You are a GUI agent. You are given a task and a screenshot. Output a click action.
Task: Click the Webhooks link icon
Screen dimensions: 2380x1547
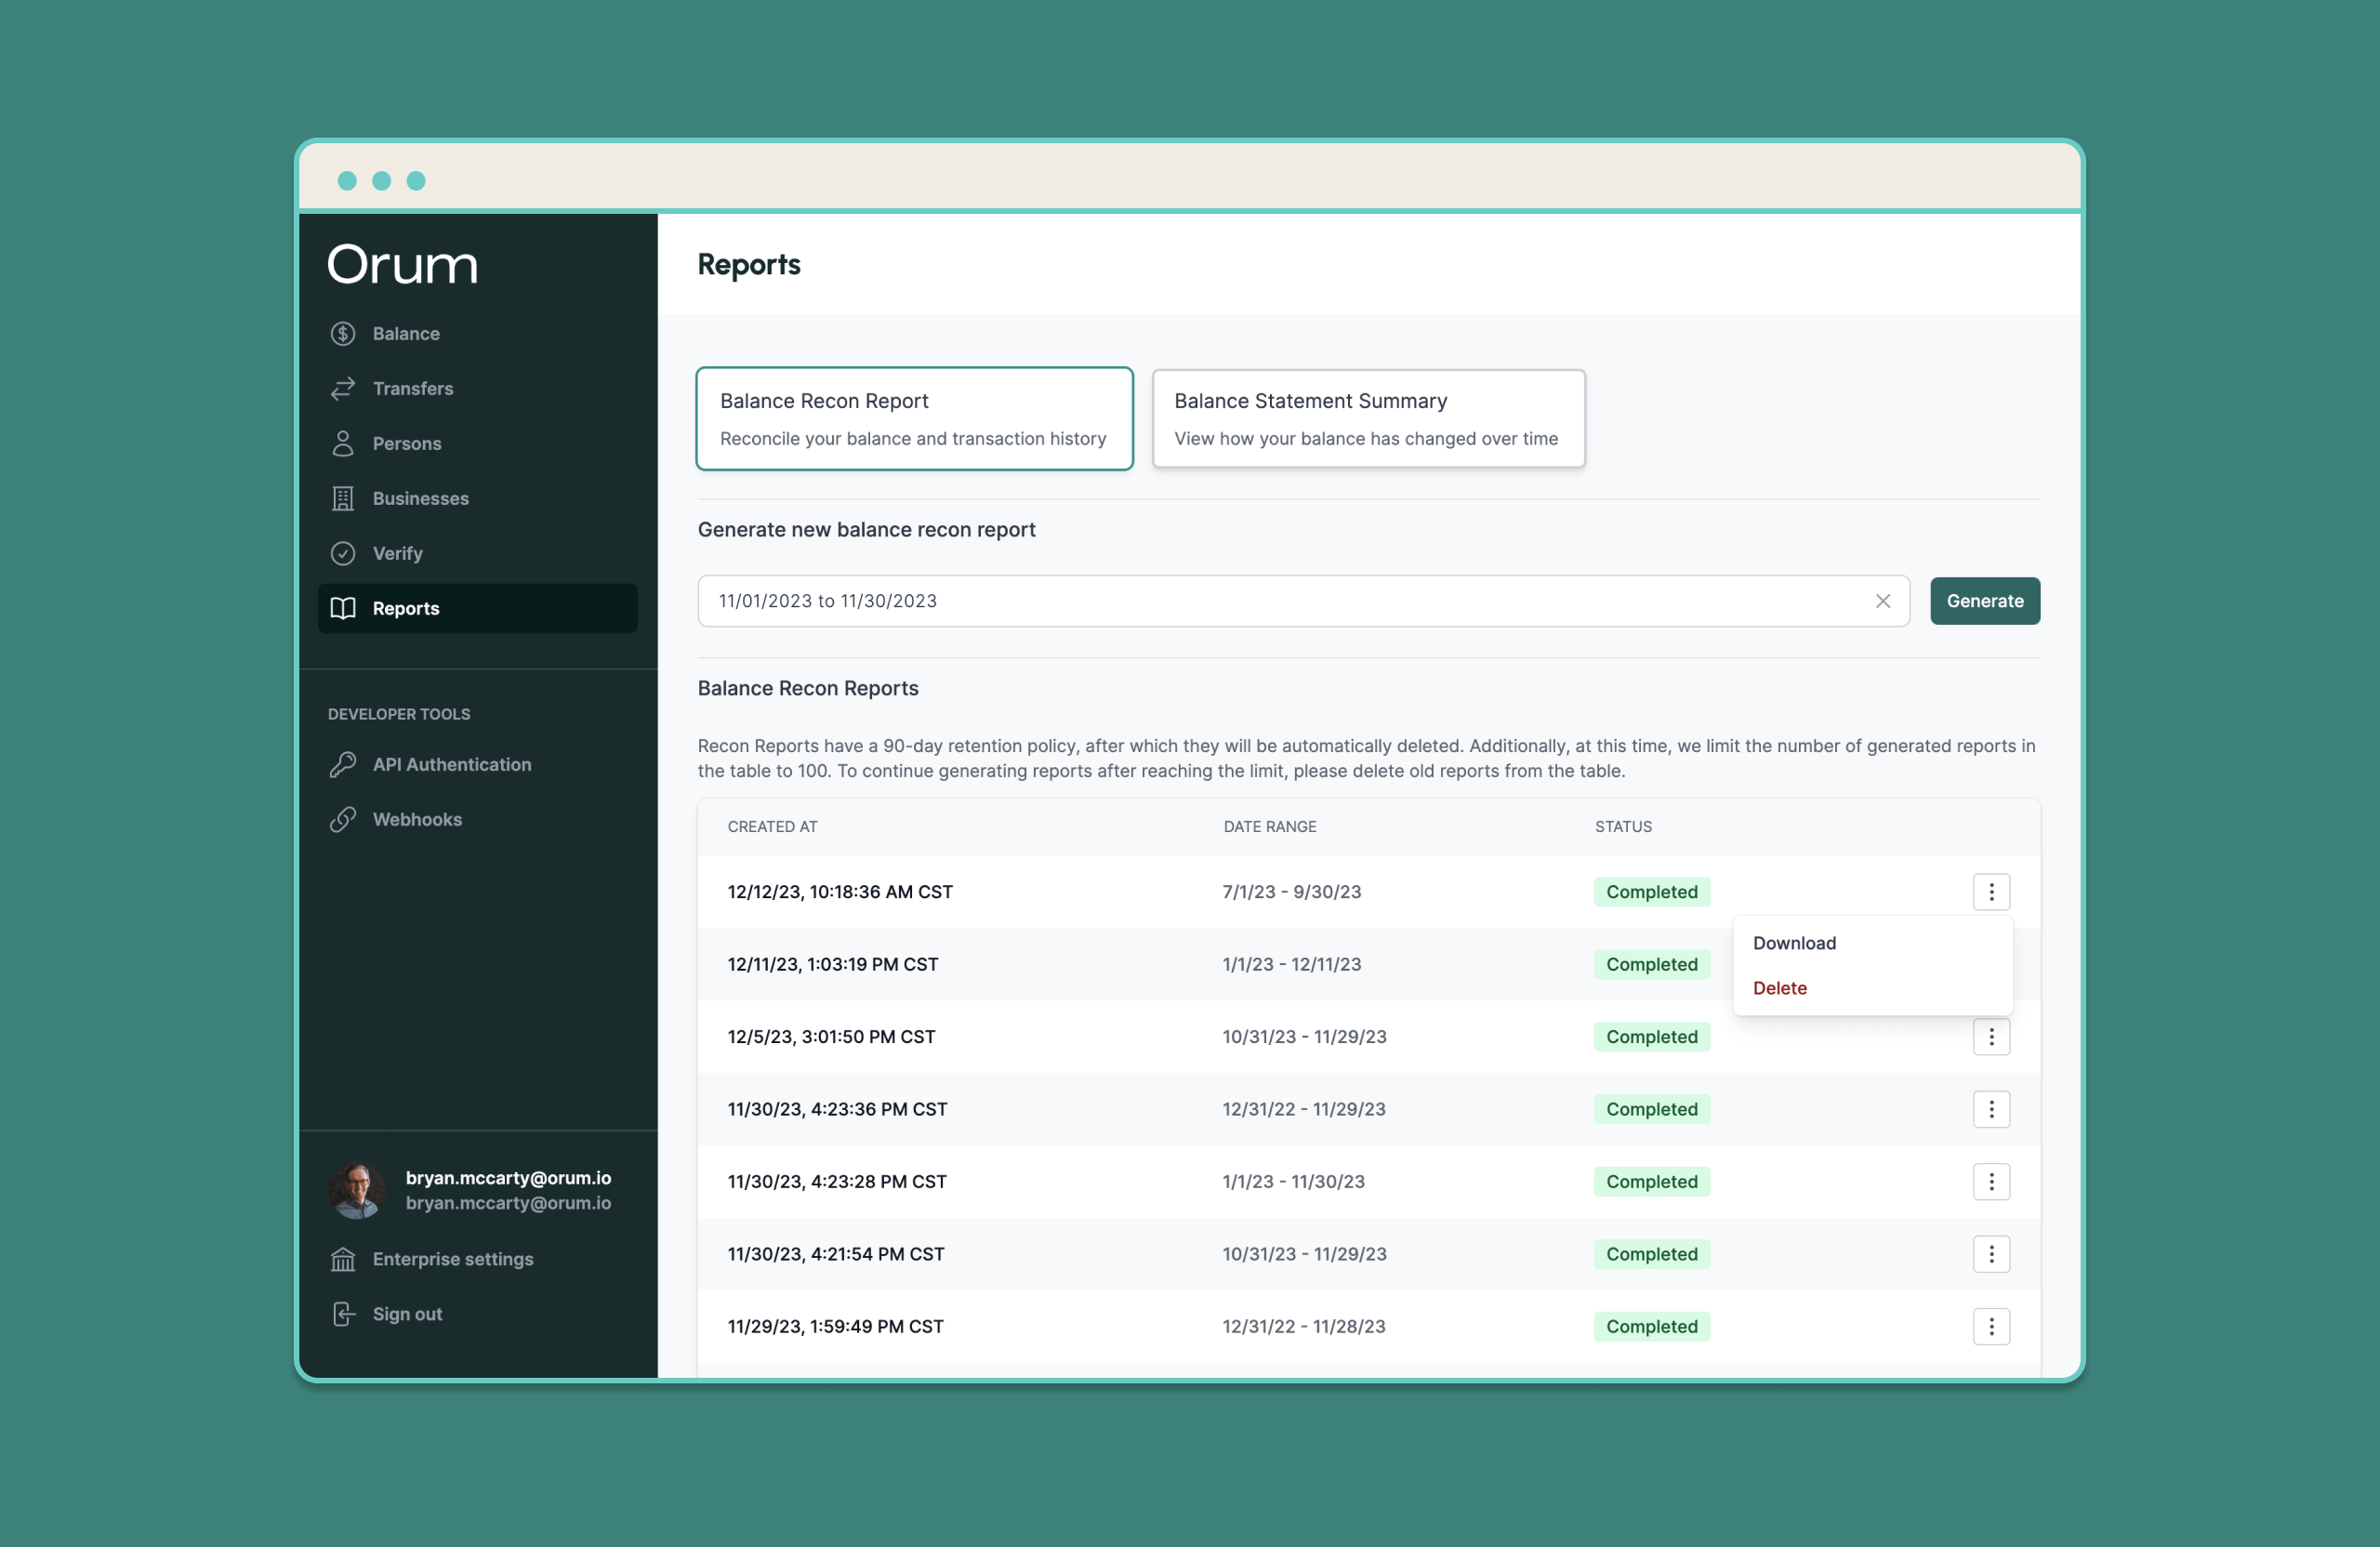tap(343, 820)
